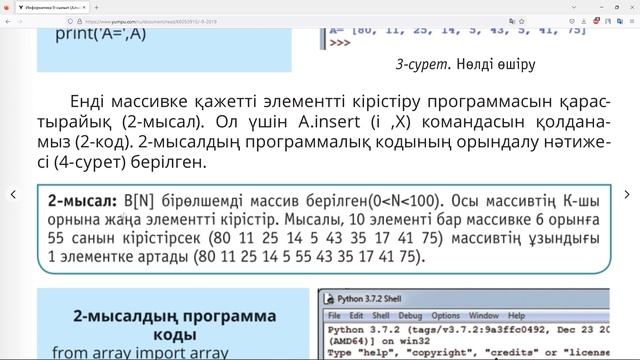Bookmark this page with the star icon
Screen dimensions: 640x360
521,21
